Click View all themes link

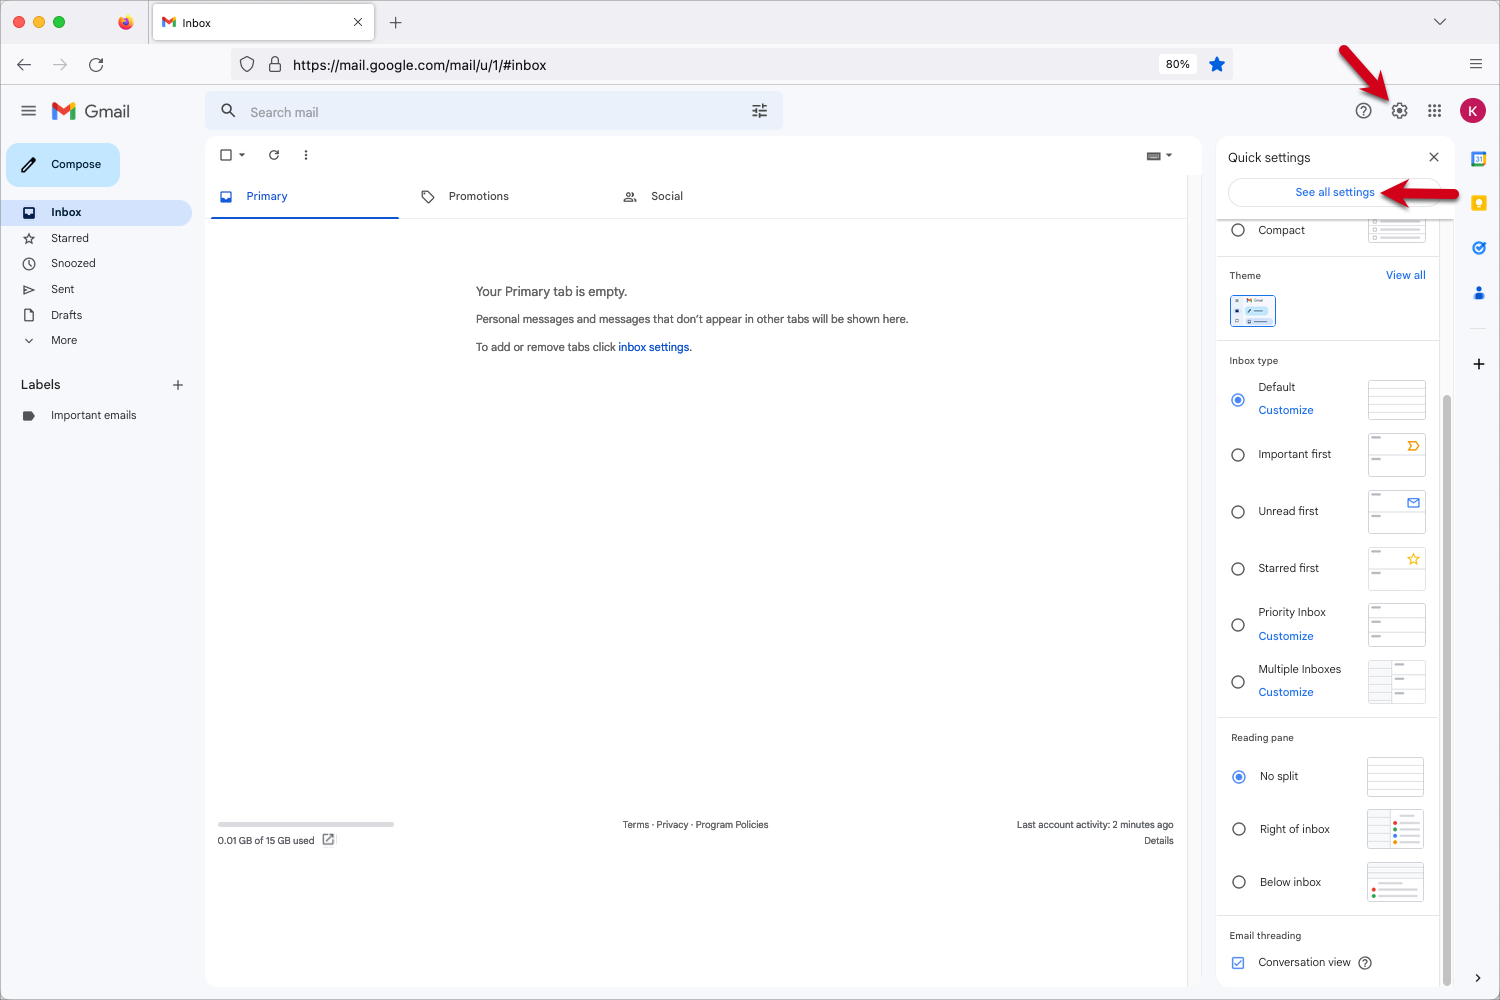click(1405, 275)
